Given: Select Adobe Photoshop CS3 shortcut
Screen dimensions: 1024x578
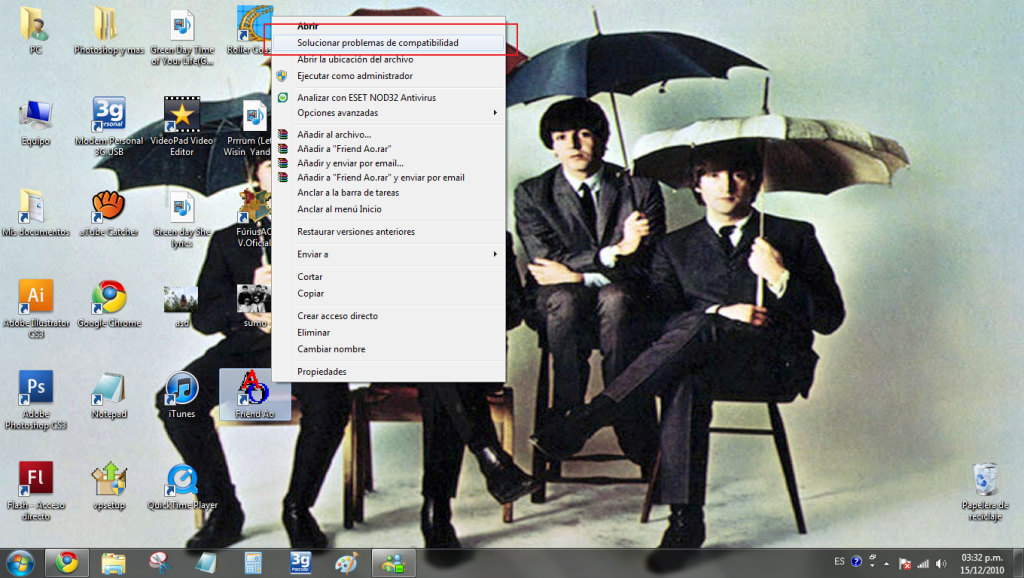Looking at the screenshot, I should pos(35,400).
